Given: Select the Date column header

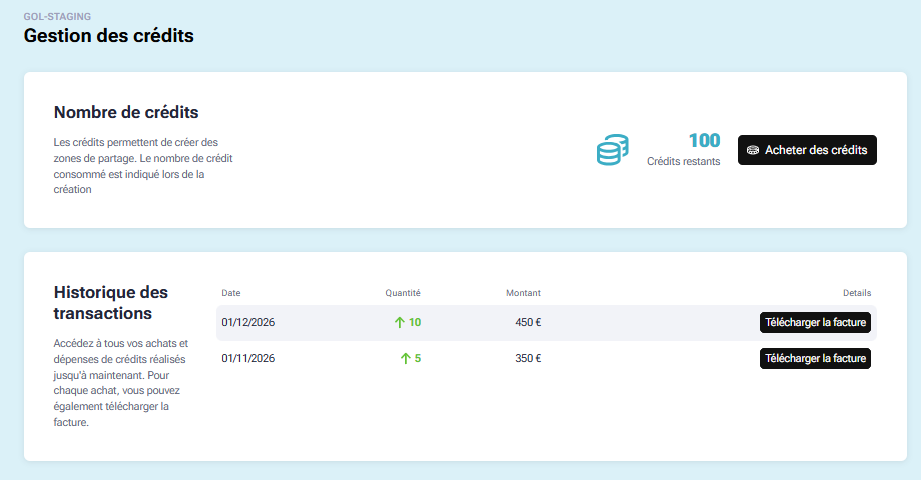Looking at the screenshot, I should 231,293.
